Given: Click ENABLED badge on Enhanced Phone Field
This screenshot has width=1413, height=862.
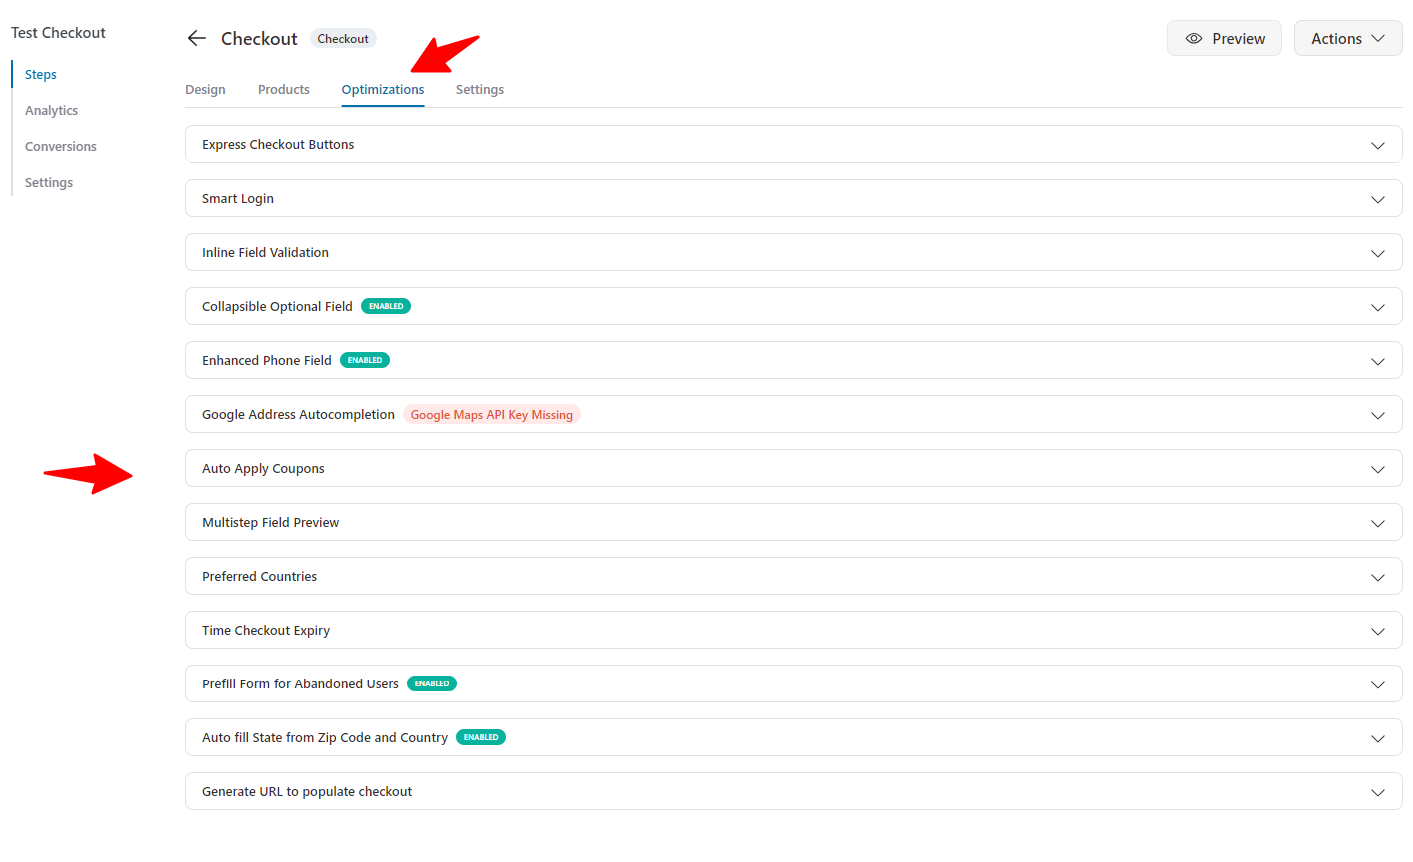Looking at the screenshot, I should [365, 360].
